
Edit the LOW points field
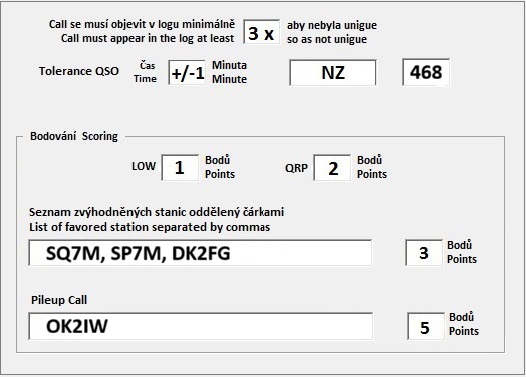(x=180, y=167)
